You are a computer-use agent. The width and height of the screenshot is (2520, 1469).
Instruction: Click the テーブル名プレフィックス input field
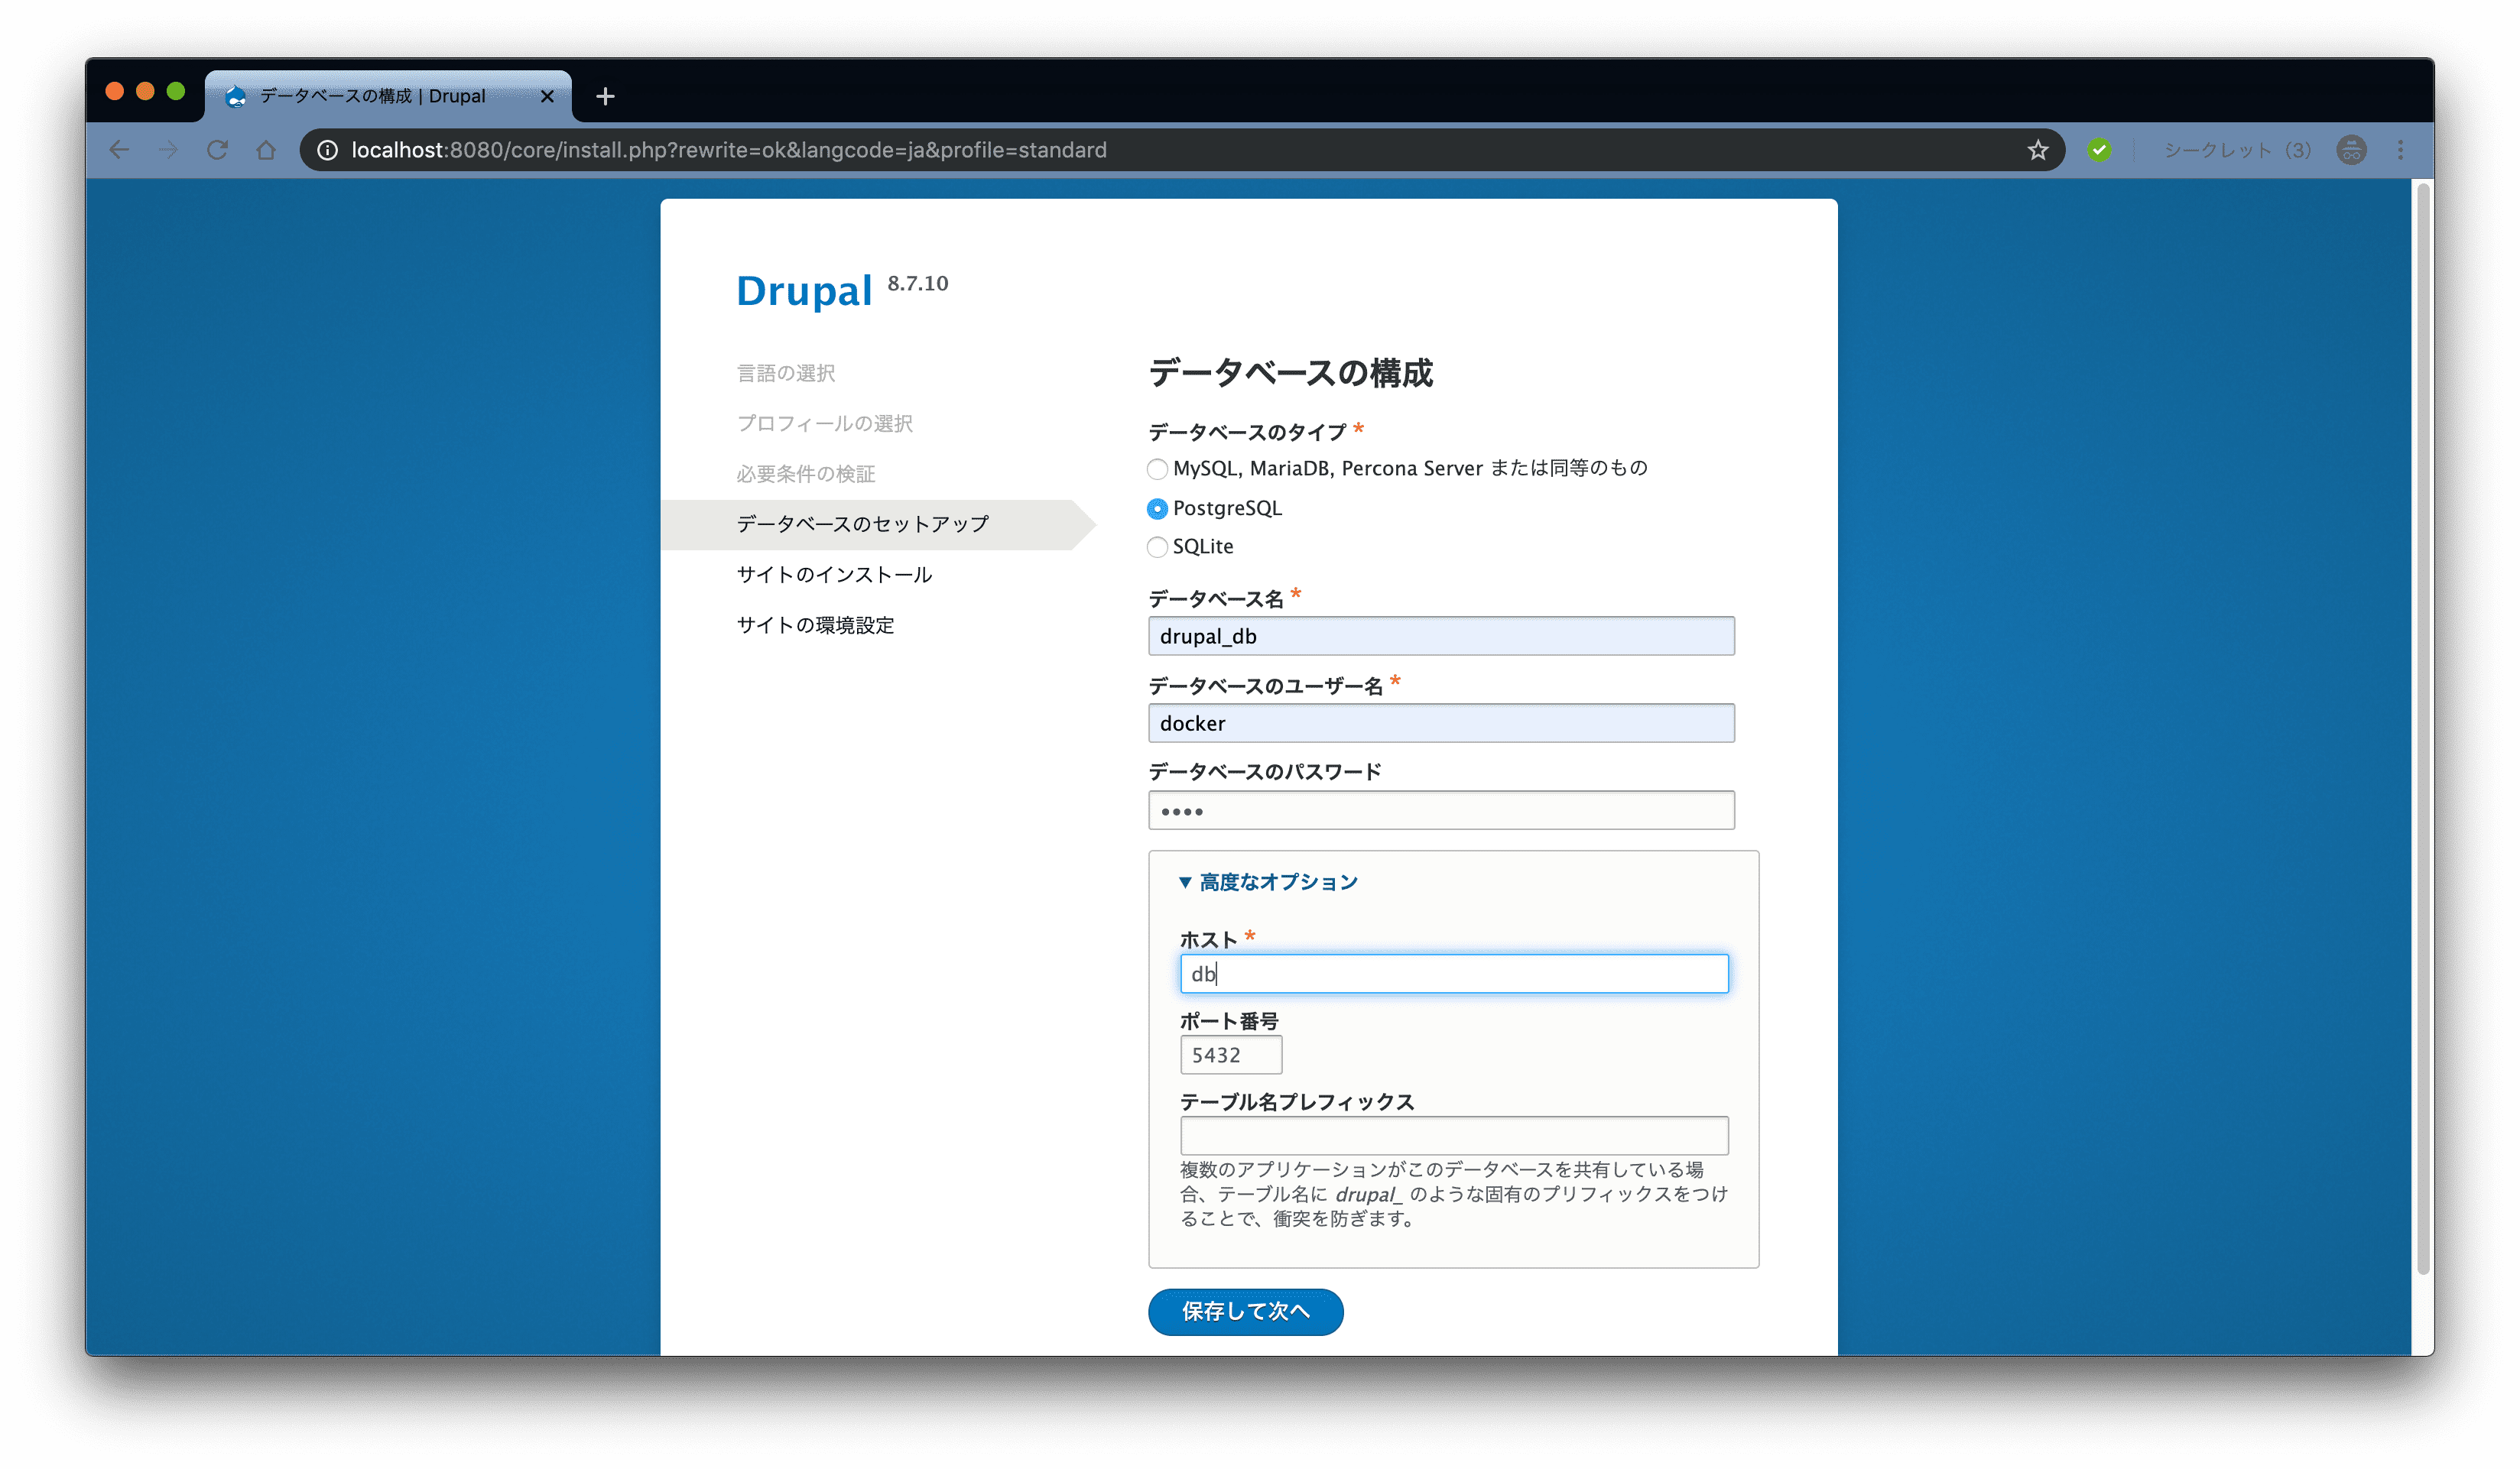(x=1454, y=1136)
